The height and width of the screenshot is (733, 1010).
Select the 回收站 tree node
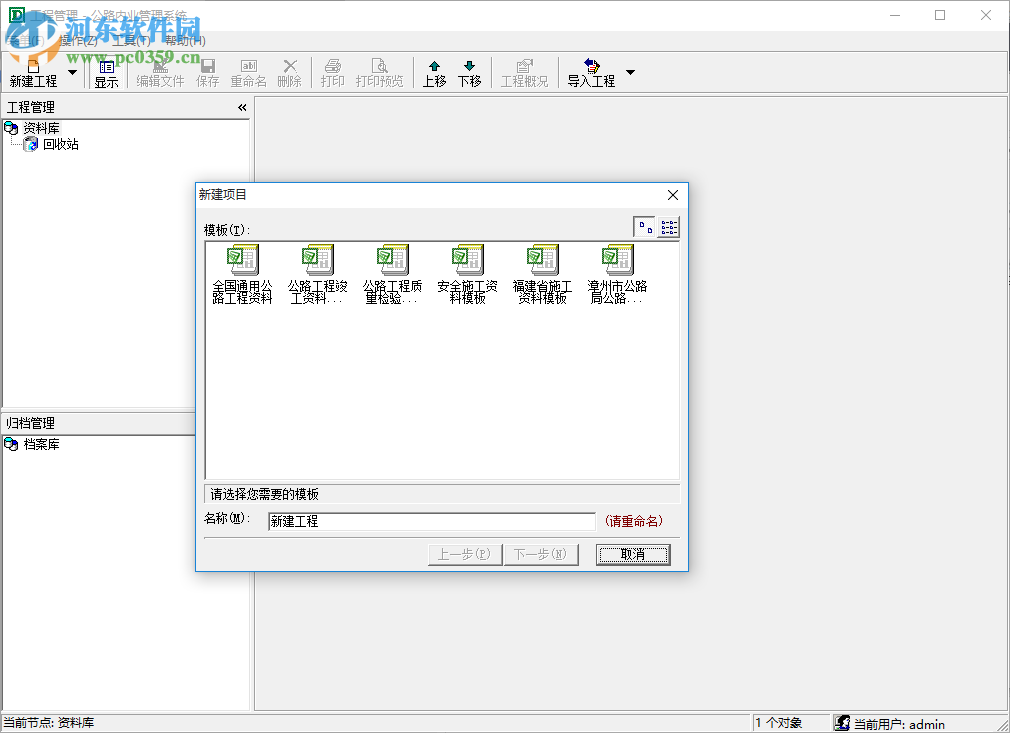click(61, 144)
